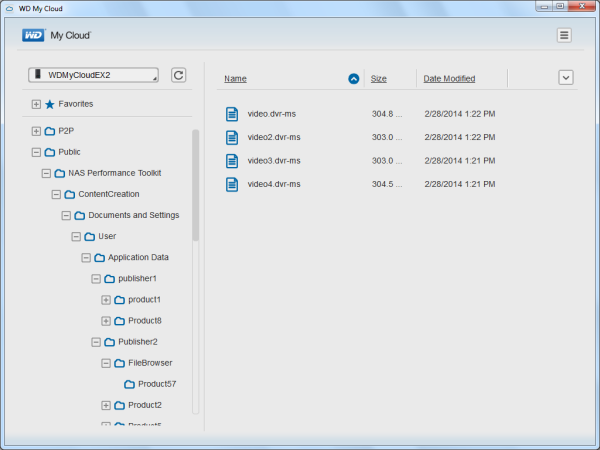The image size is (600, 450).
Task: Click video4.dvr-ms date 2/28/2014 1:21 PM
Action: [460, 184]
